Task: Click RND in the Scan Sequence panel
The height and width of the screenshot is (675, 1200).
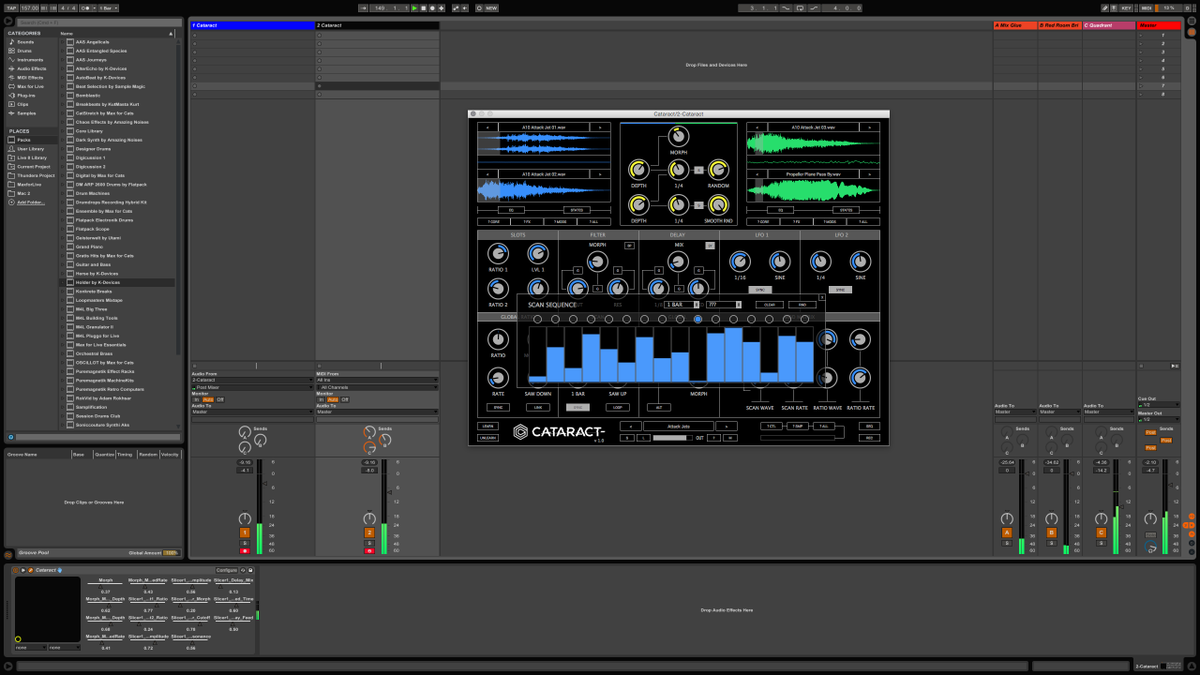Action: click(x=802, y=305)
